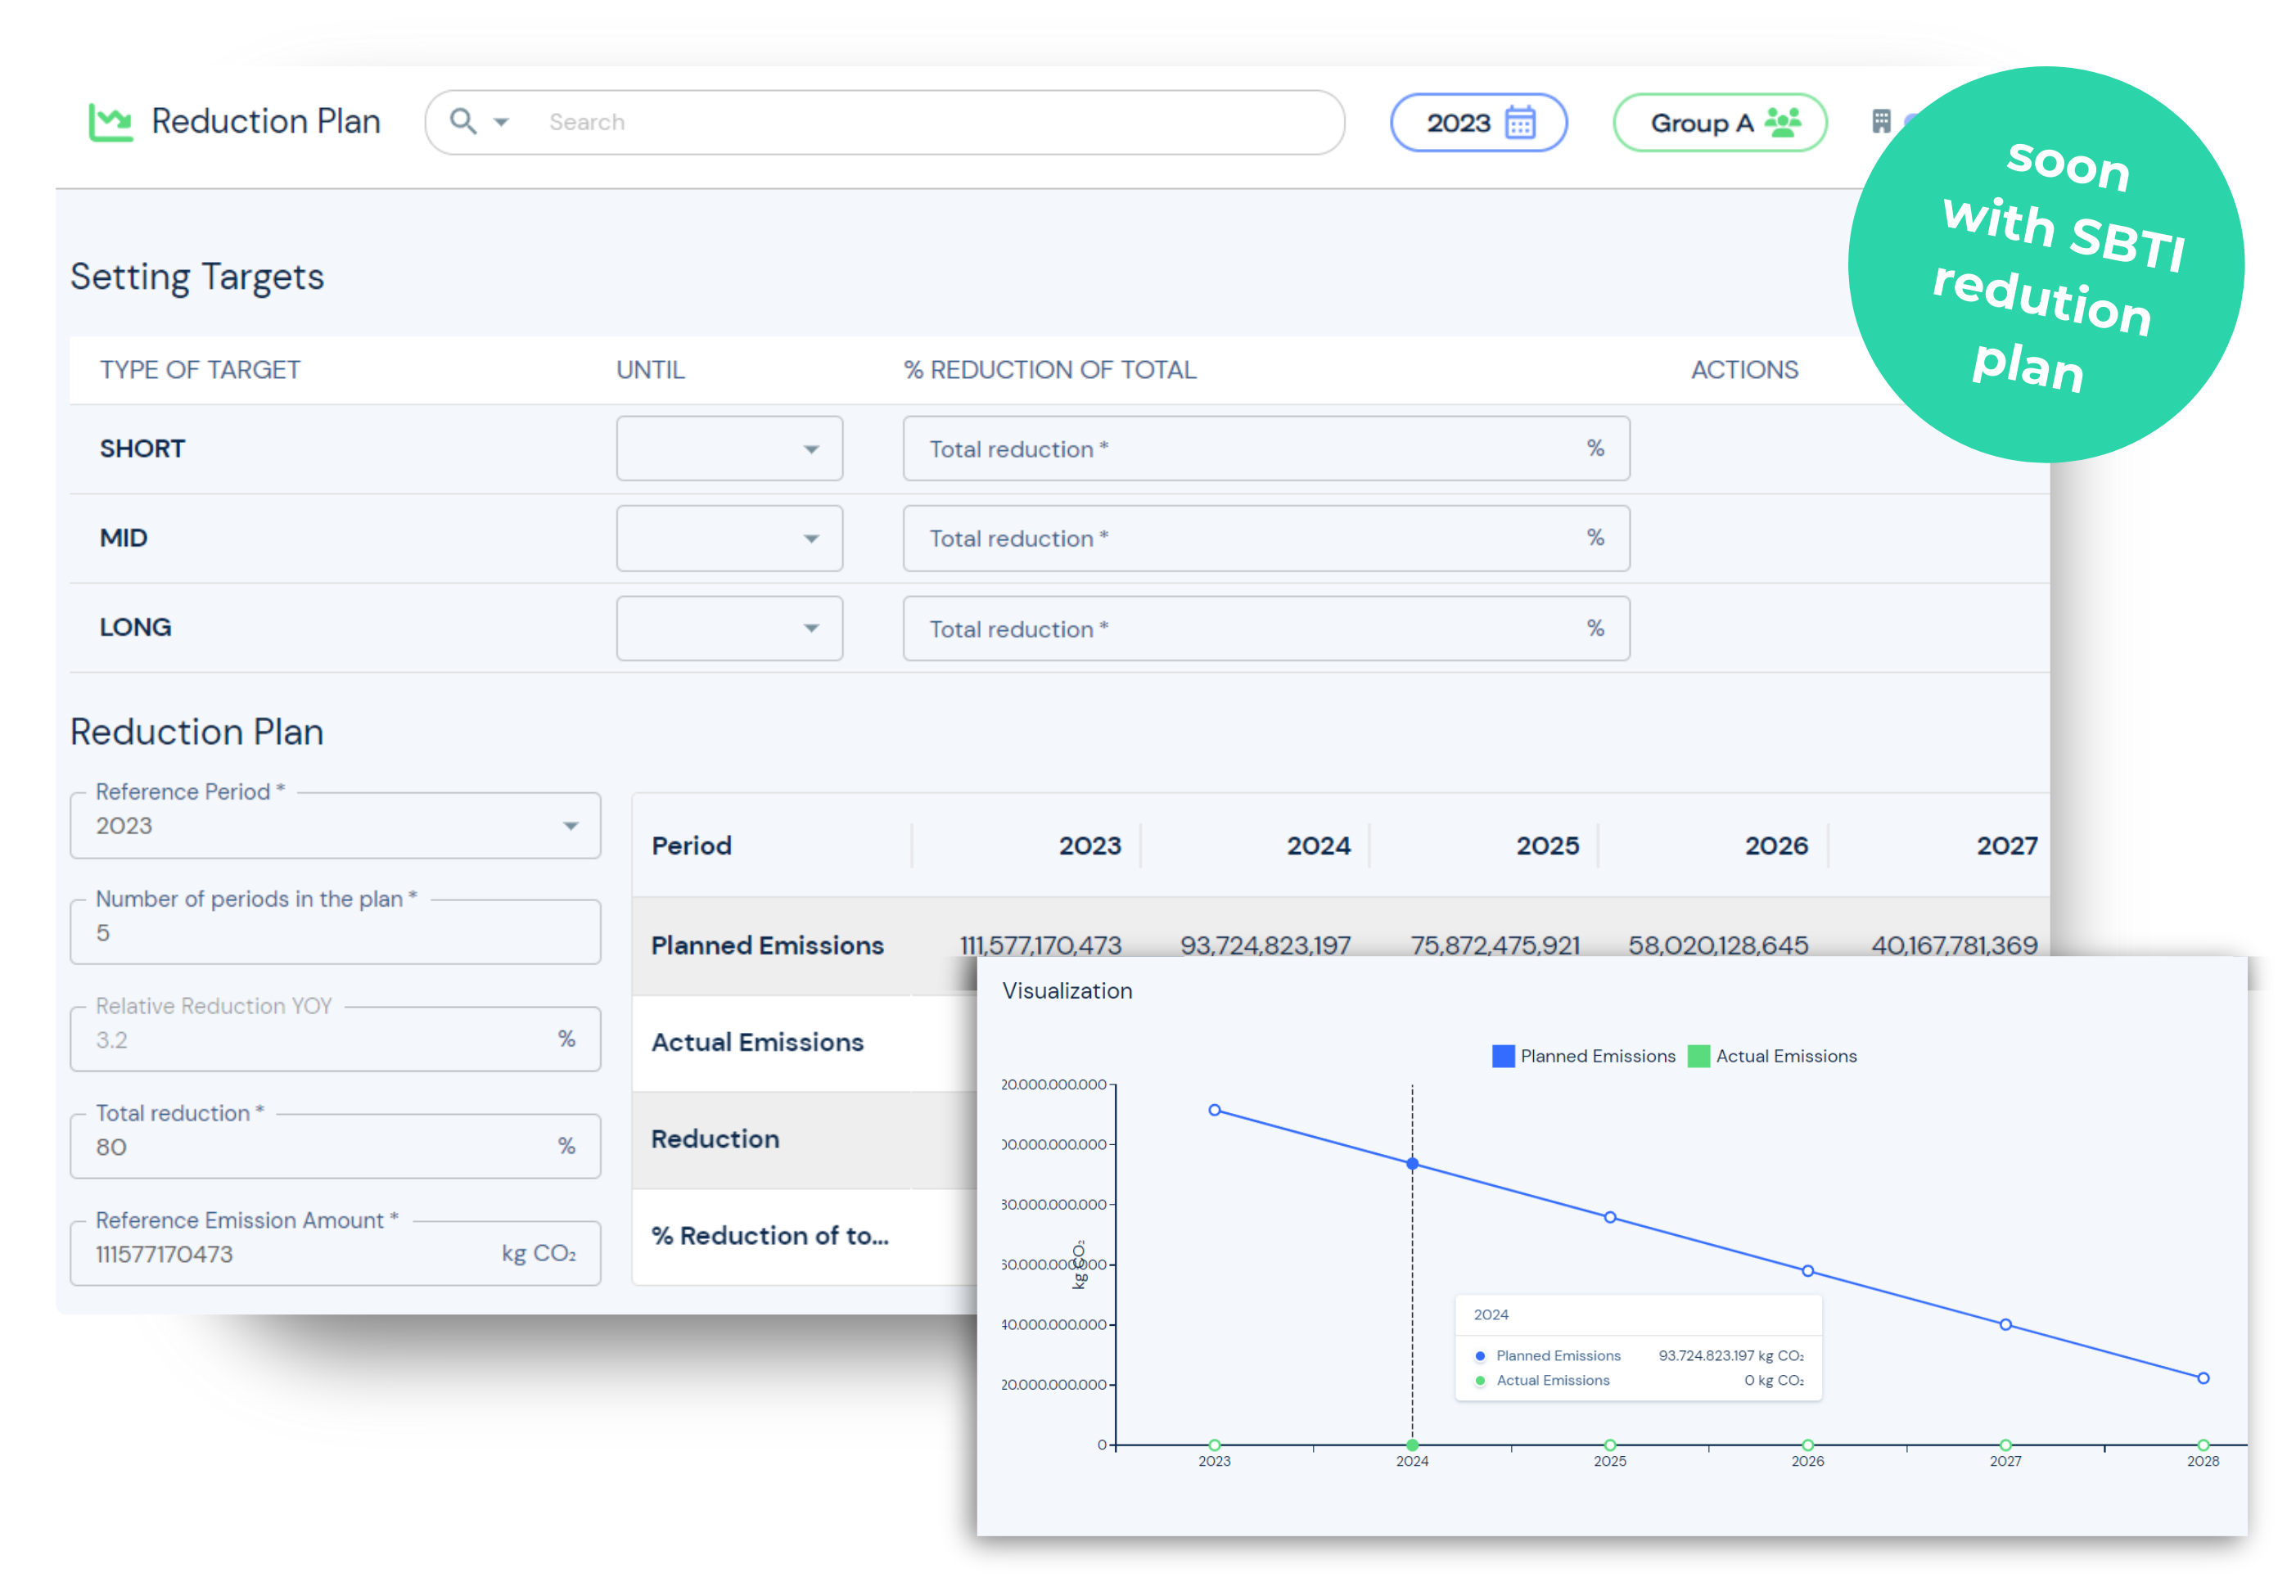Screen dimensions: 2296x1596
Task: Click the LONG target type label
Action: 135,627
